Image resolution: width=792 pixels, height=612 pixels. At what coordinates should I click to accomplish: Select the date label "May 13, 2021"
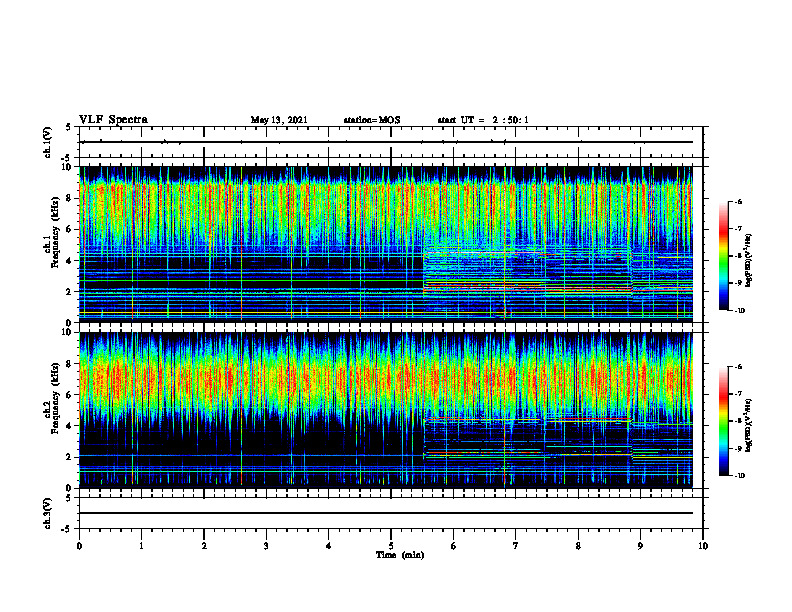279,120
